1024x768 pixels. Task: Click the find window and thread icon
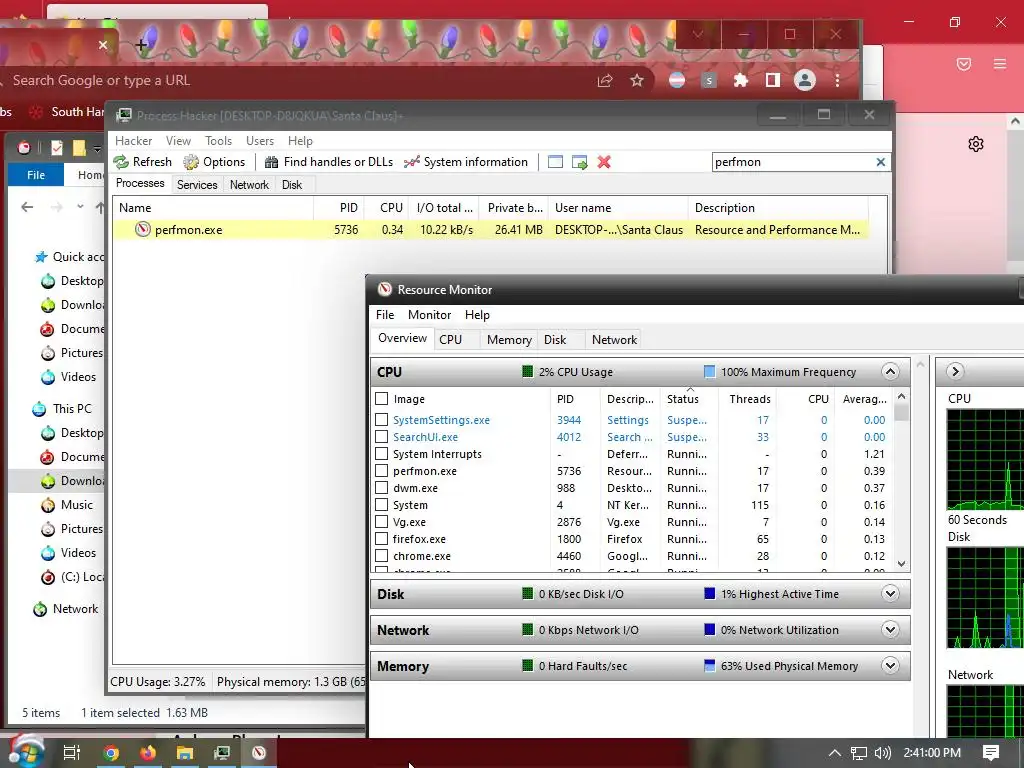579,162
